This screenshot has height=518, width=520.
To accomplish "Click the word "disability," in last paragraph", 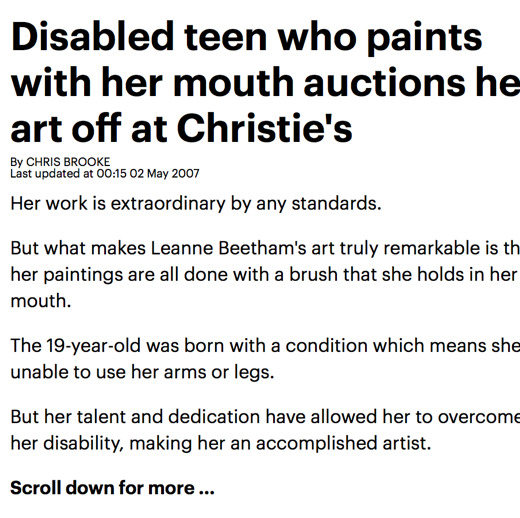I will (x=83, y=444).
